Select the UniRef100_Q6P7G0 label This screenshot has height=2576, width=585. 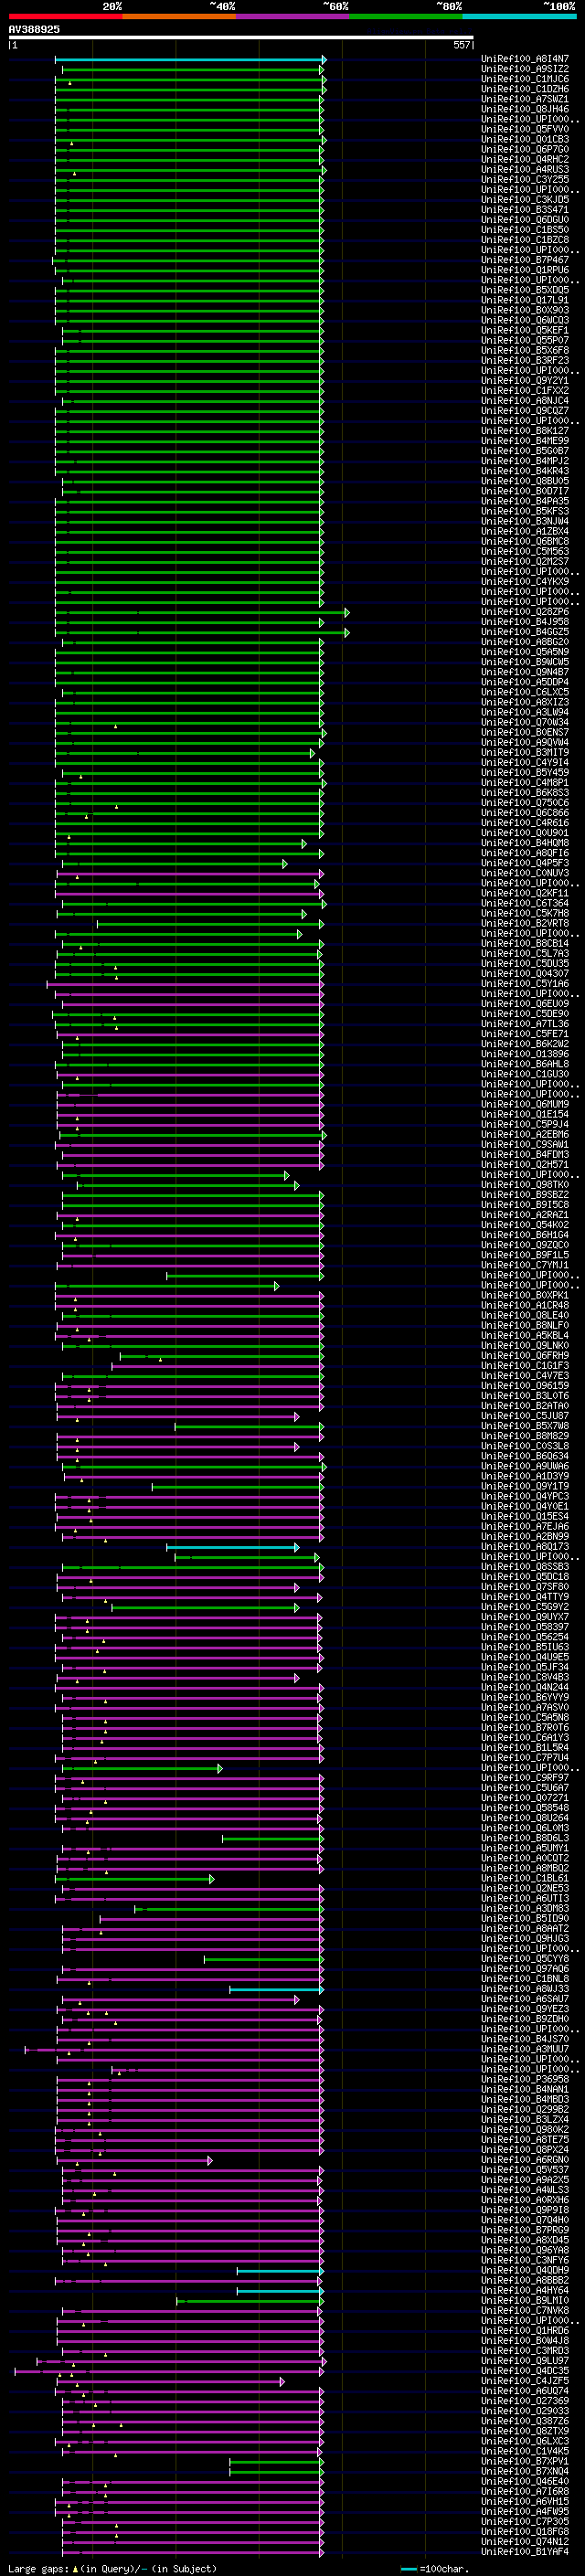pyautogui.click(x=525, y=149)
